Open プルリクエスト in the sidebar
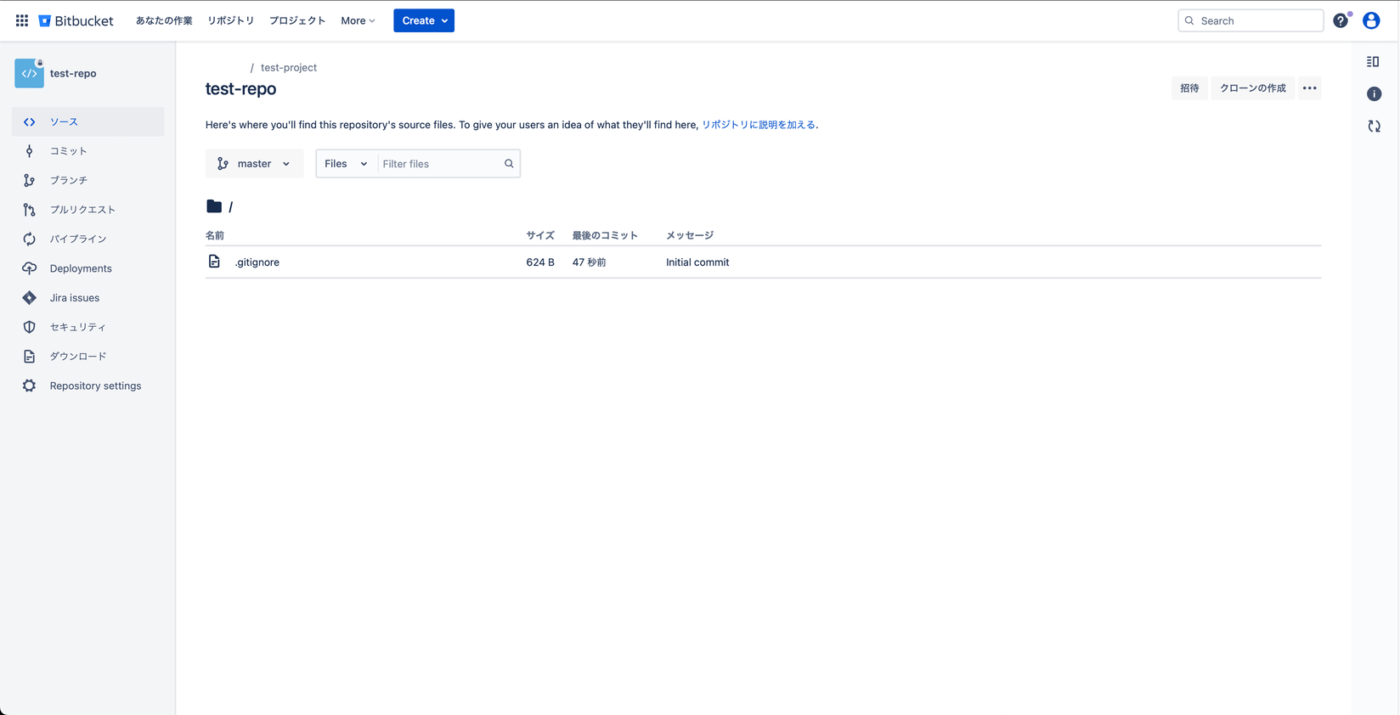 82,210
